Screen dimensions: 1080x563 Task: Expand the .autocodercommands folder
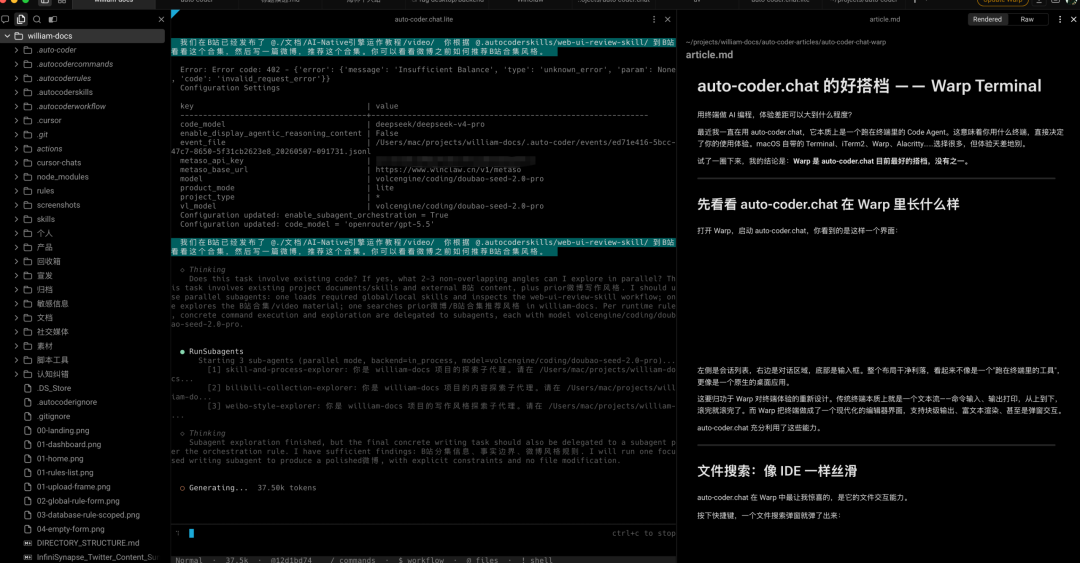(17, 64)
